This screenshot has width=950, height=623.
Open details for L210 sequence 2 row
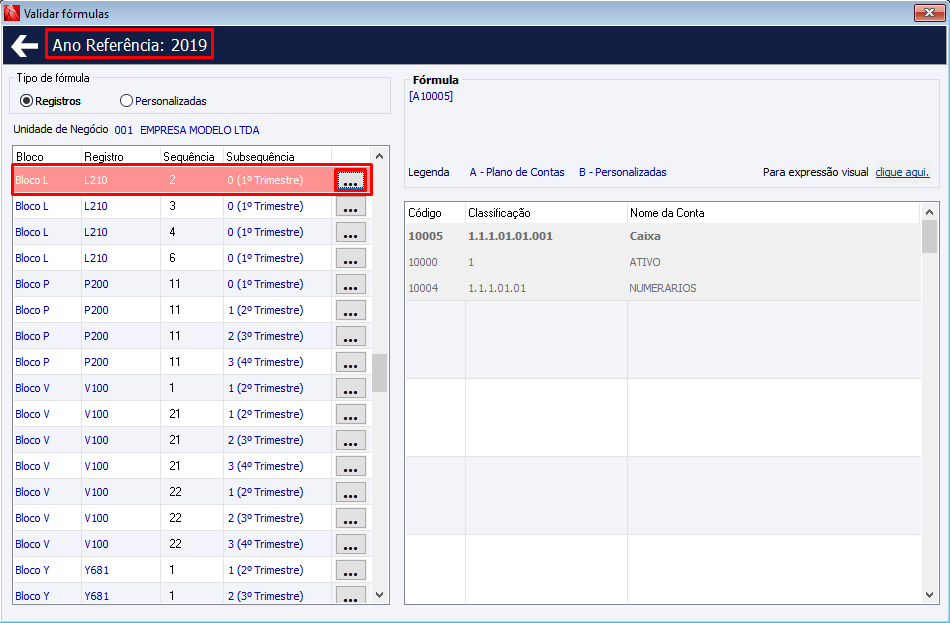350,180
